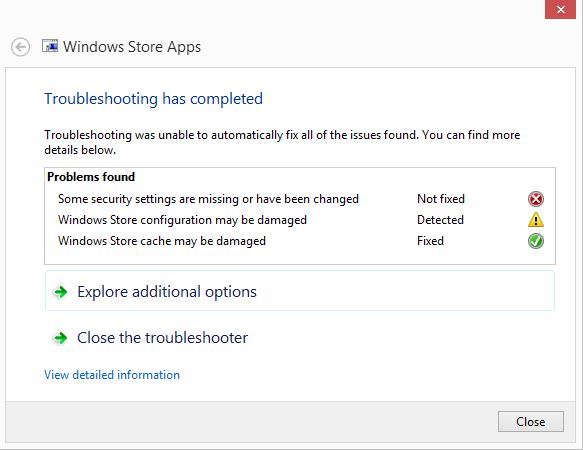
Task: Open Explore additional options
Action: click(x=300, y=291)
